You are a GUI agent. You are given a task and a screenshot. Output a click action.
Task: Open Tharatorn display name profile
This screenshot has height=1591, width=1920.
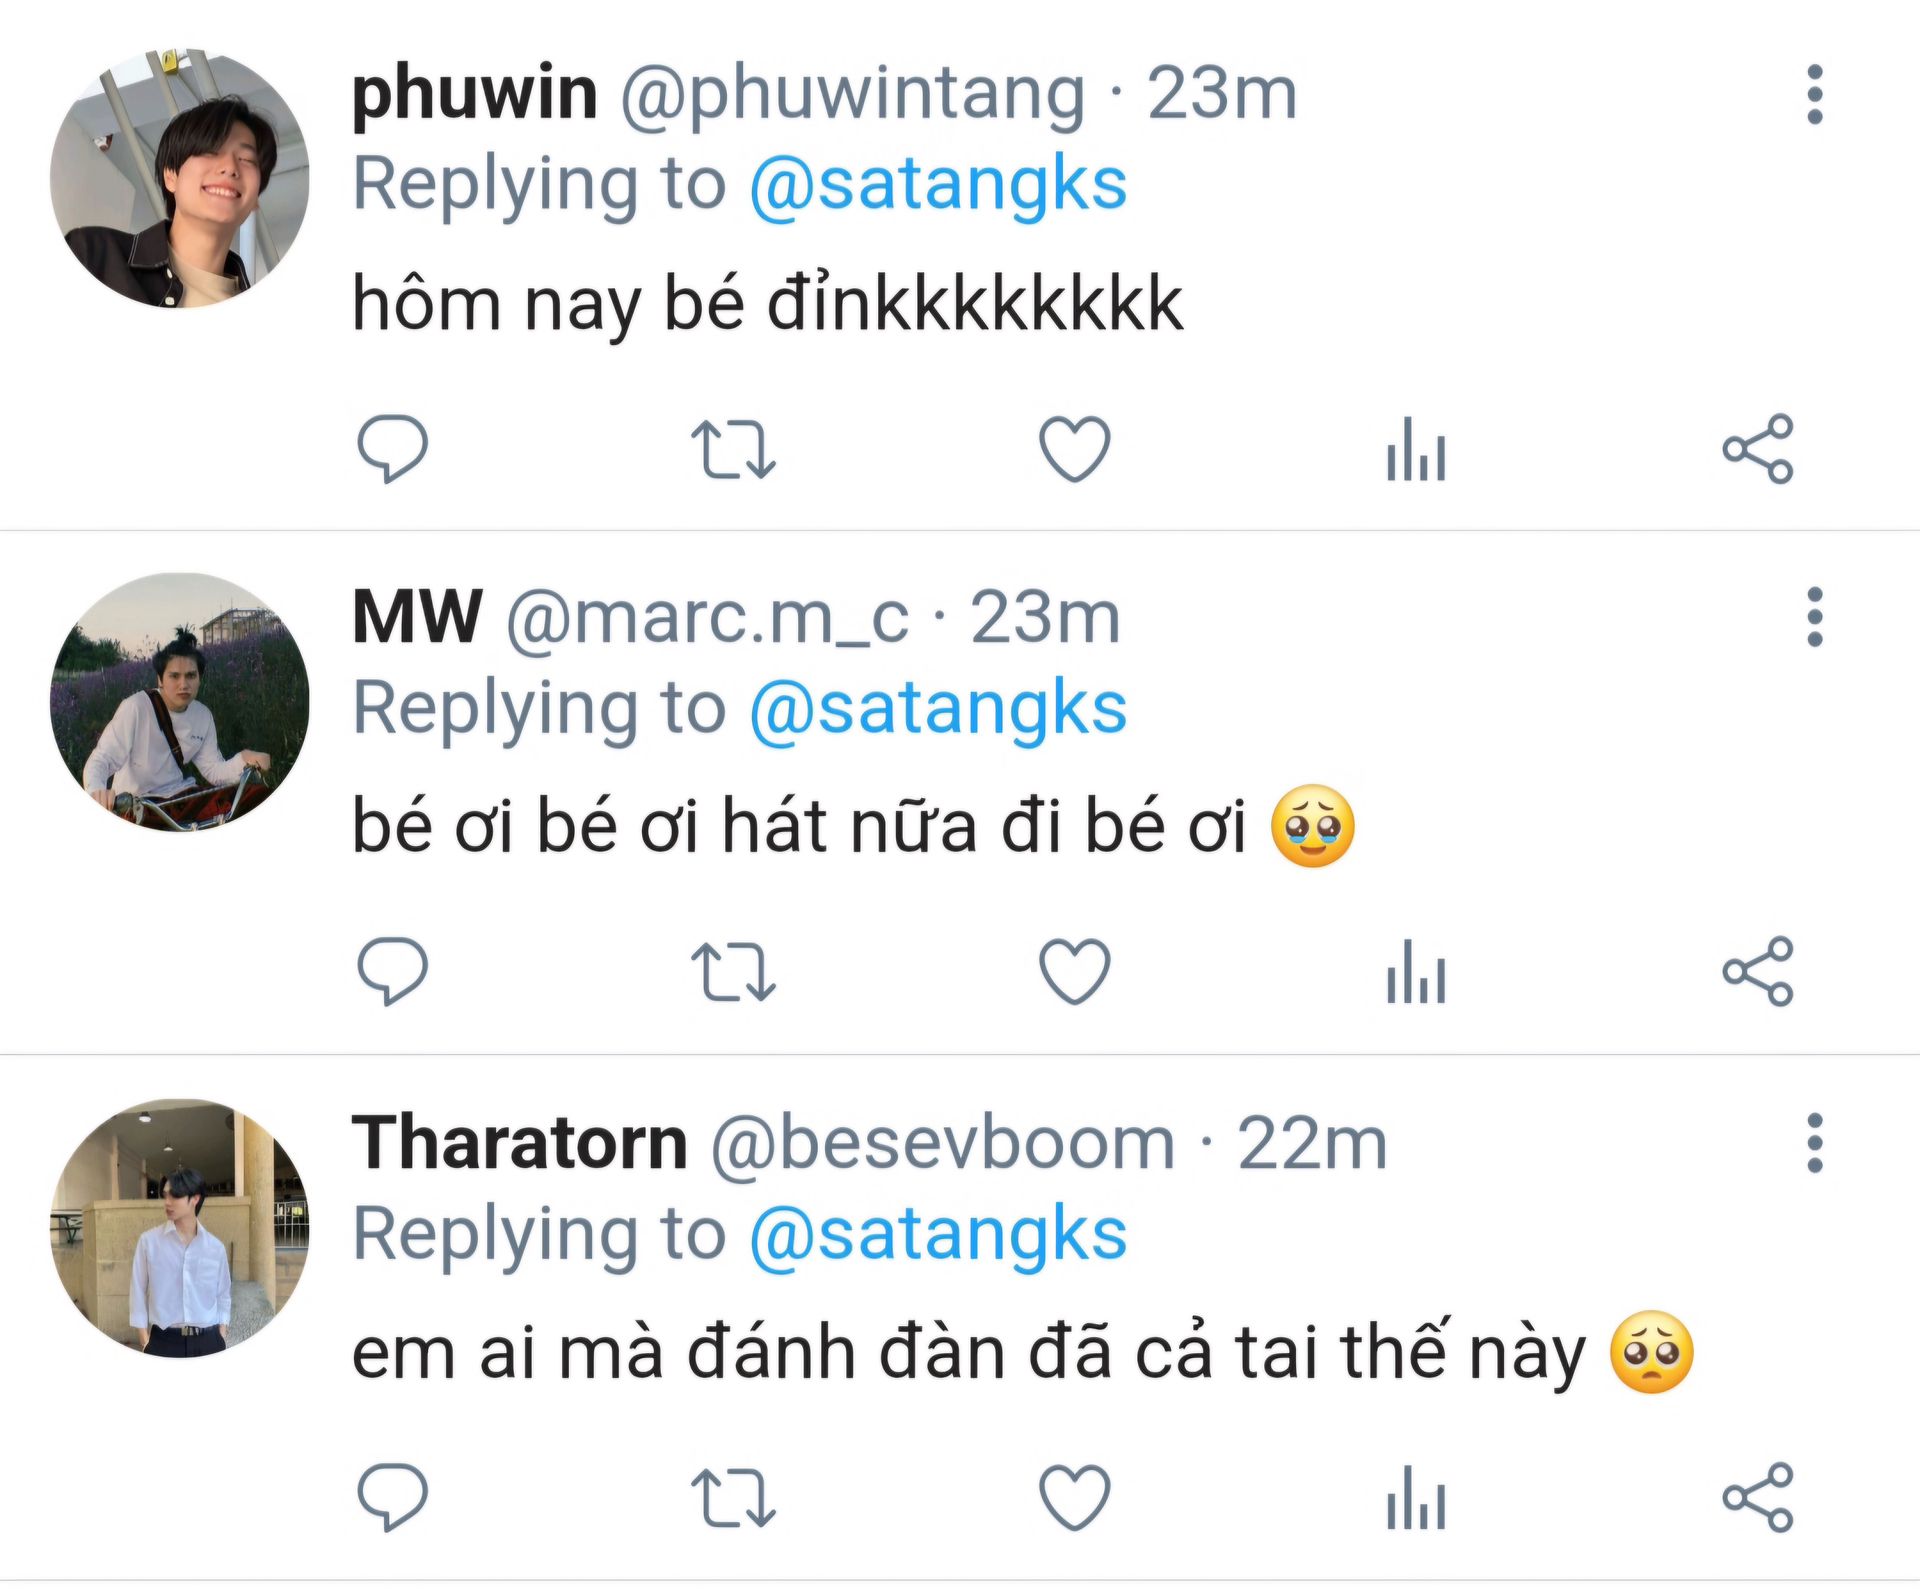click(520, 1143)
